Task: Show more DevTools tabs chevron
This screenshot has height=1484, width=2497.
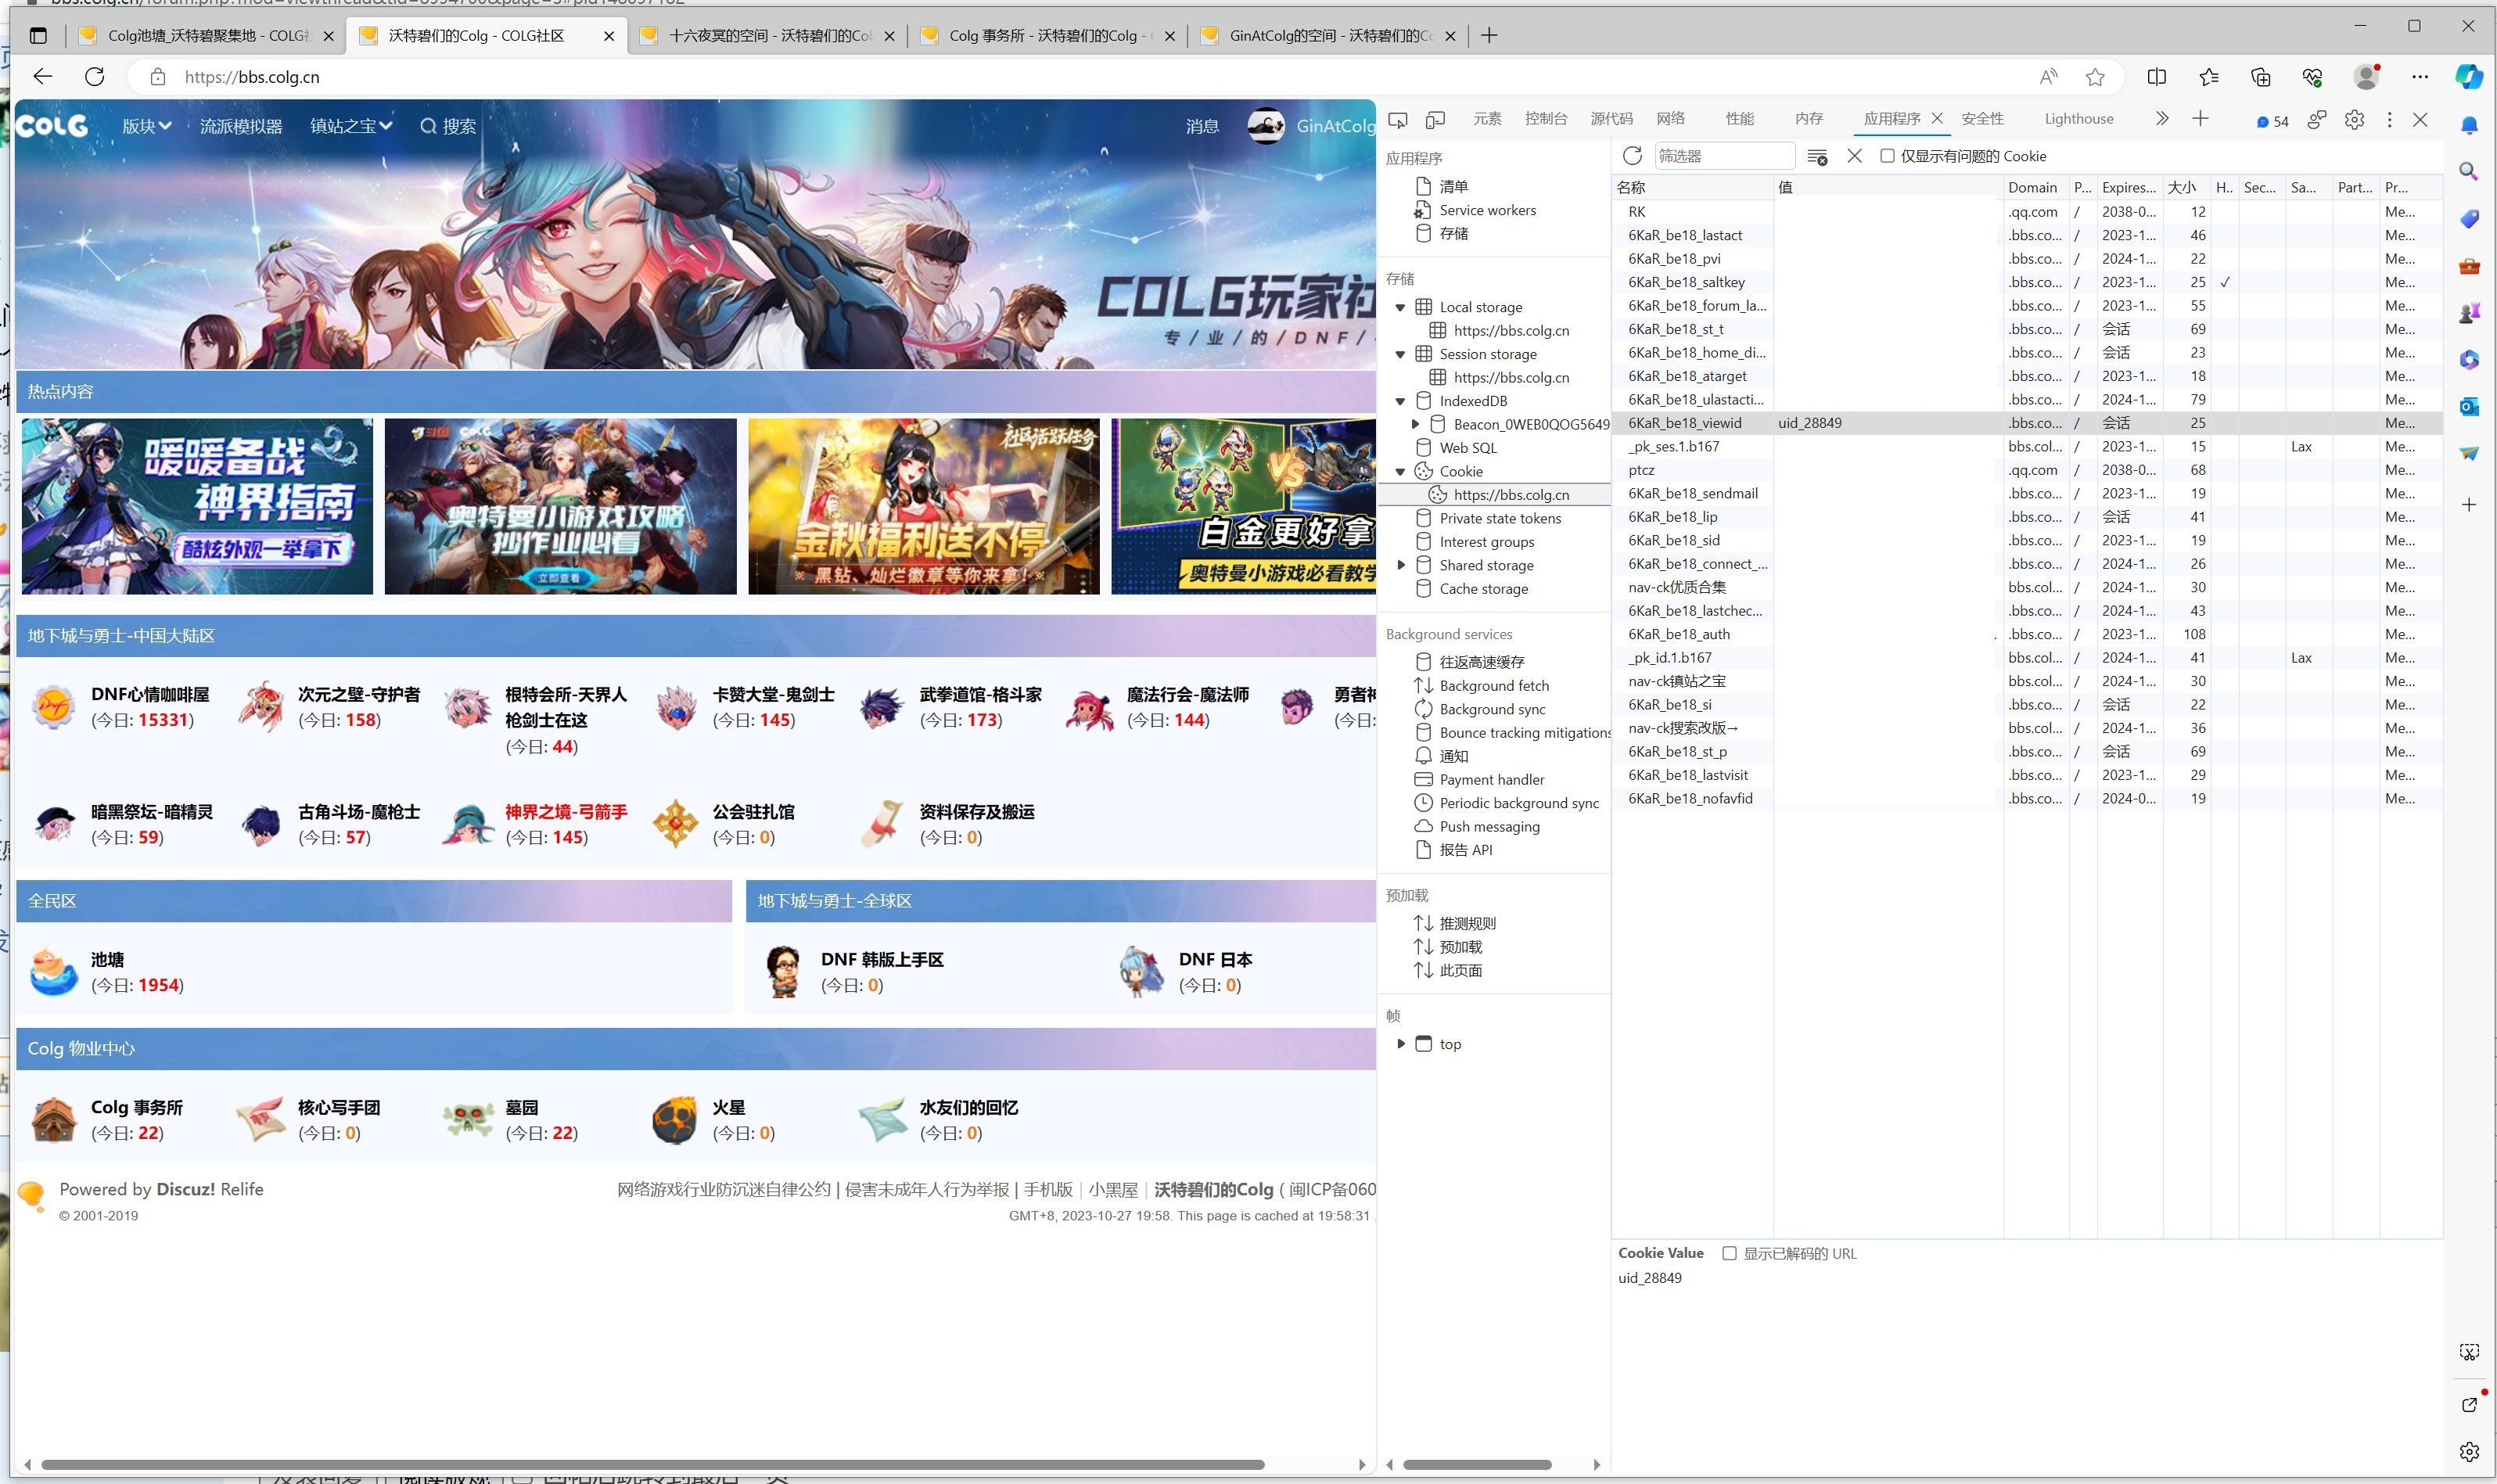Action: 2162,119
